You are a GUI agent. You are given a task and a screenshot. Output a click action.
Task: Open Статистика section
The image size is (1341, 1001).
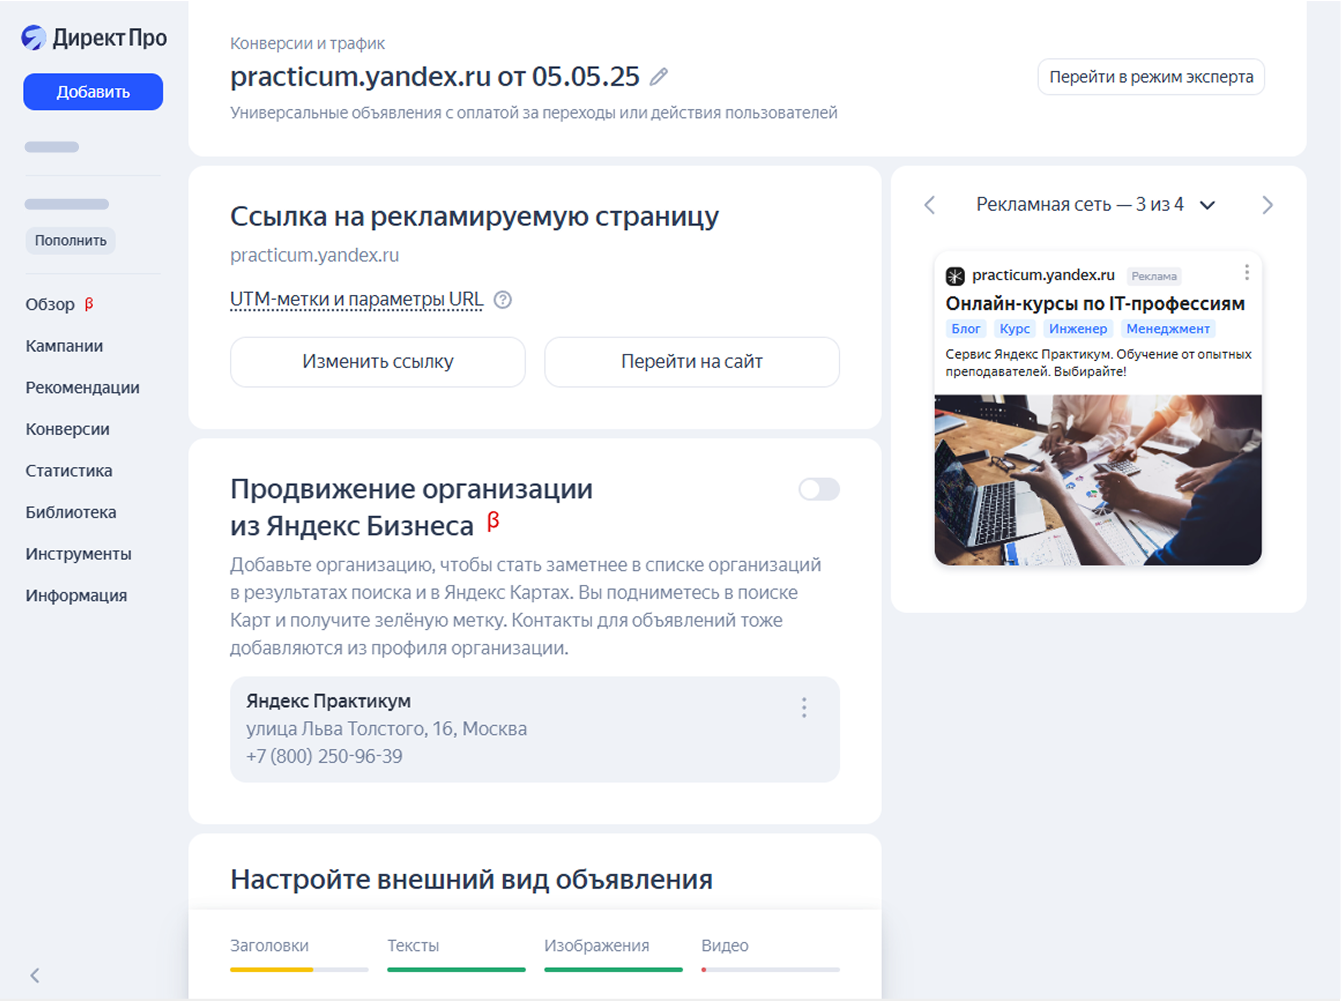69,471
